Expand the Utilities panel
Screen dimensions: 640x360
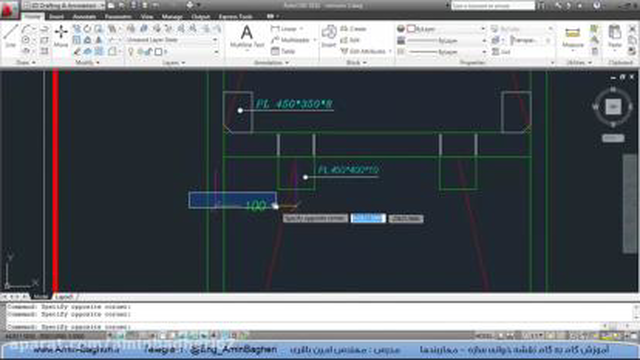[579, 62]
